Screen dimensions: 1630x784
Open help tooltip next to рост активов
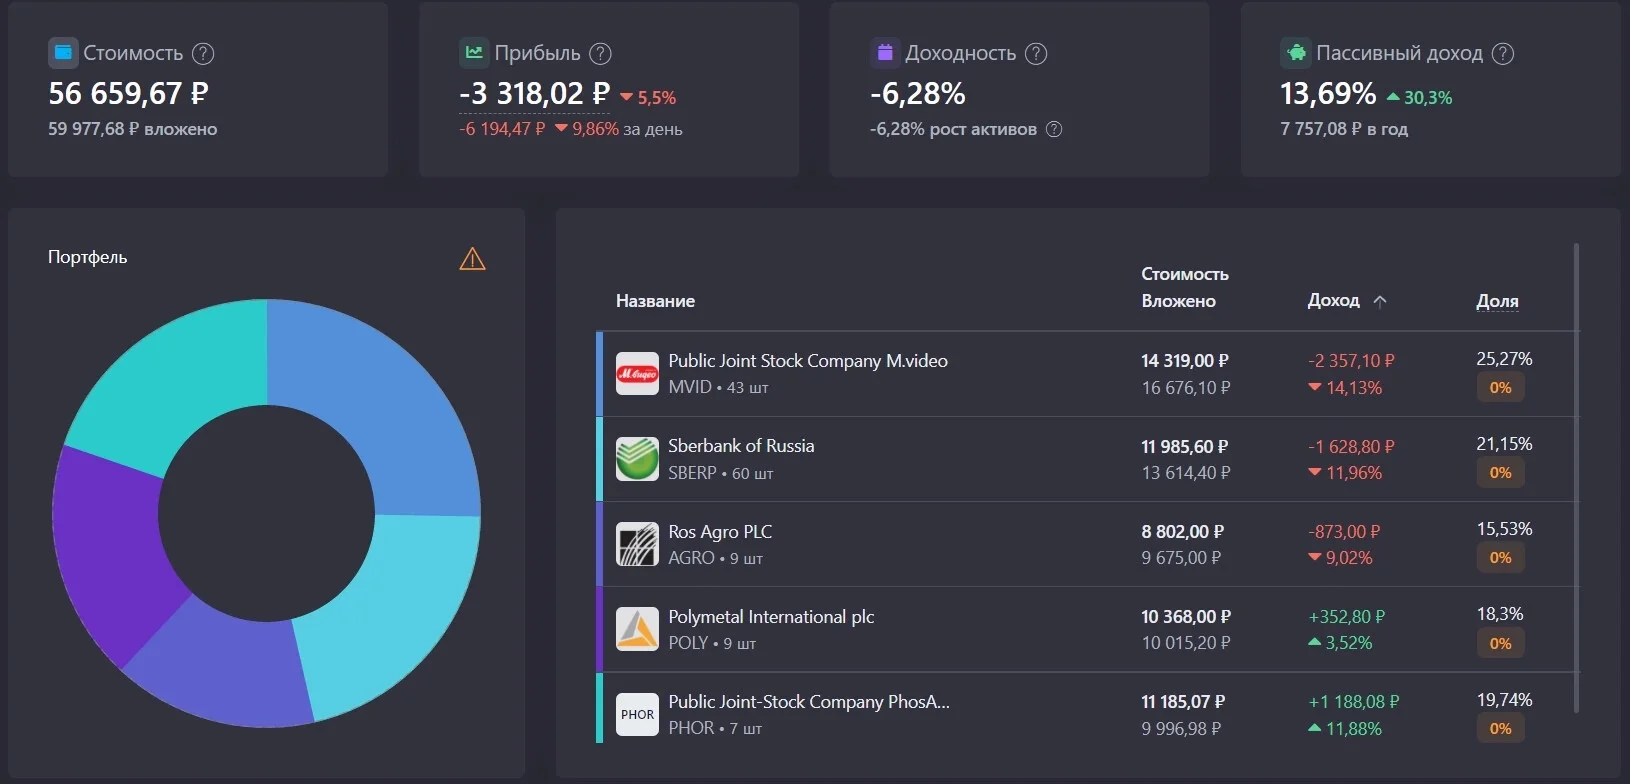1054,129
